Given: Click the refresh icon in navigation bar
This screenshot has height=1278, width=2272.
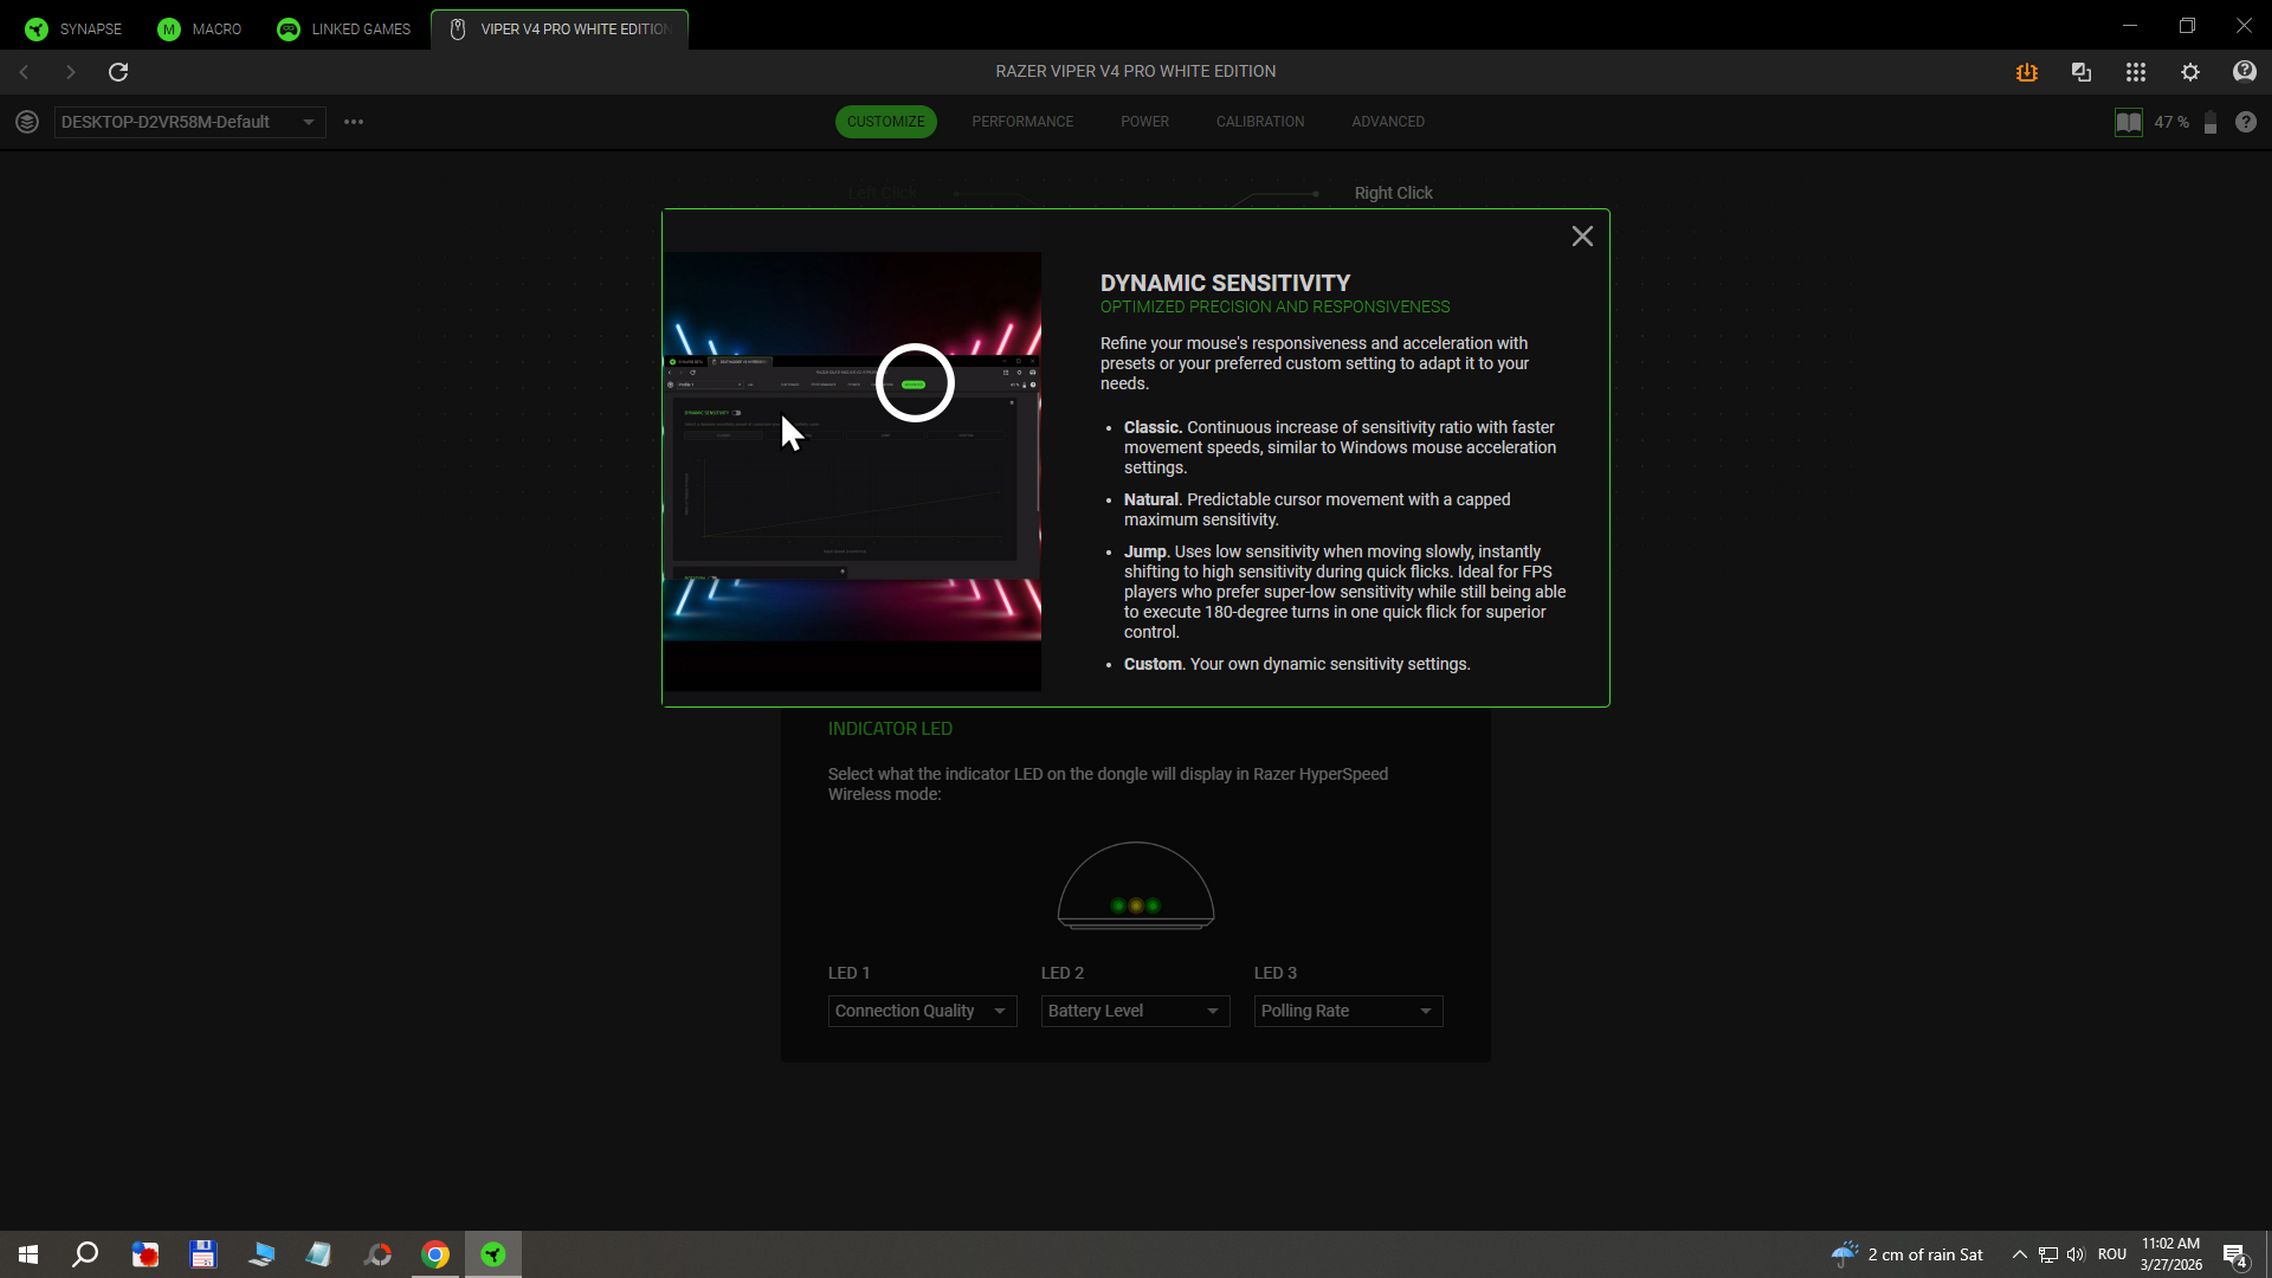Looking at the screenshot, I should (118, 72).
